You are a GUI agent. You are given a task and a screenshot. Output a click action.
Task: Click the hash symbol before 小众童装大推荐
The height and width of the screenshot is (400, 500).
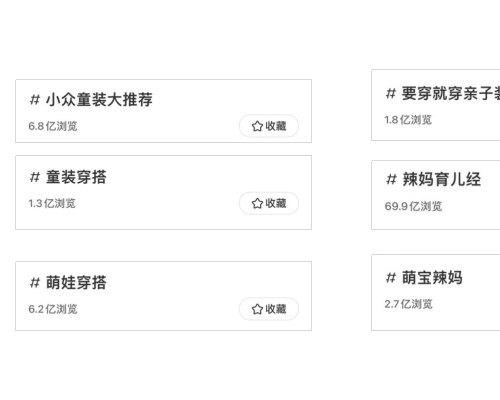[x=35, y=100]
